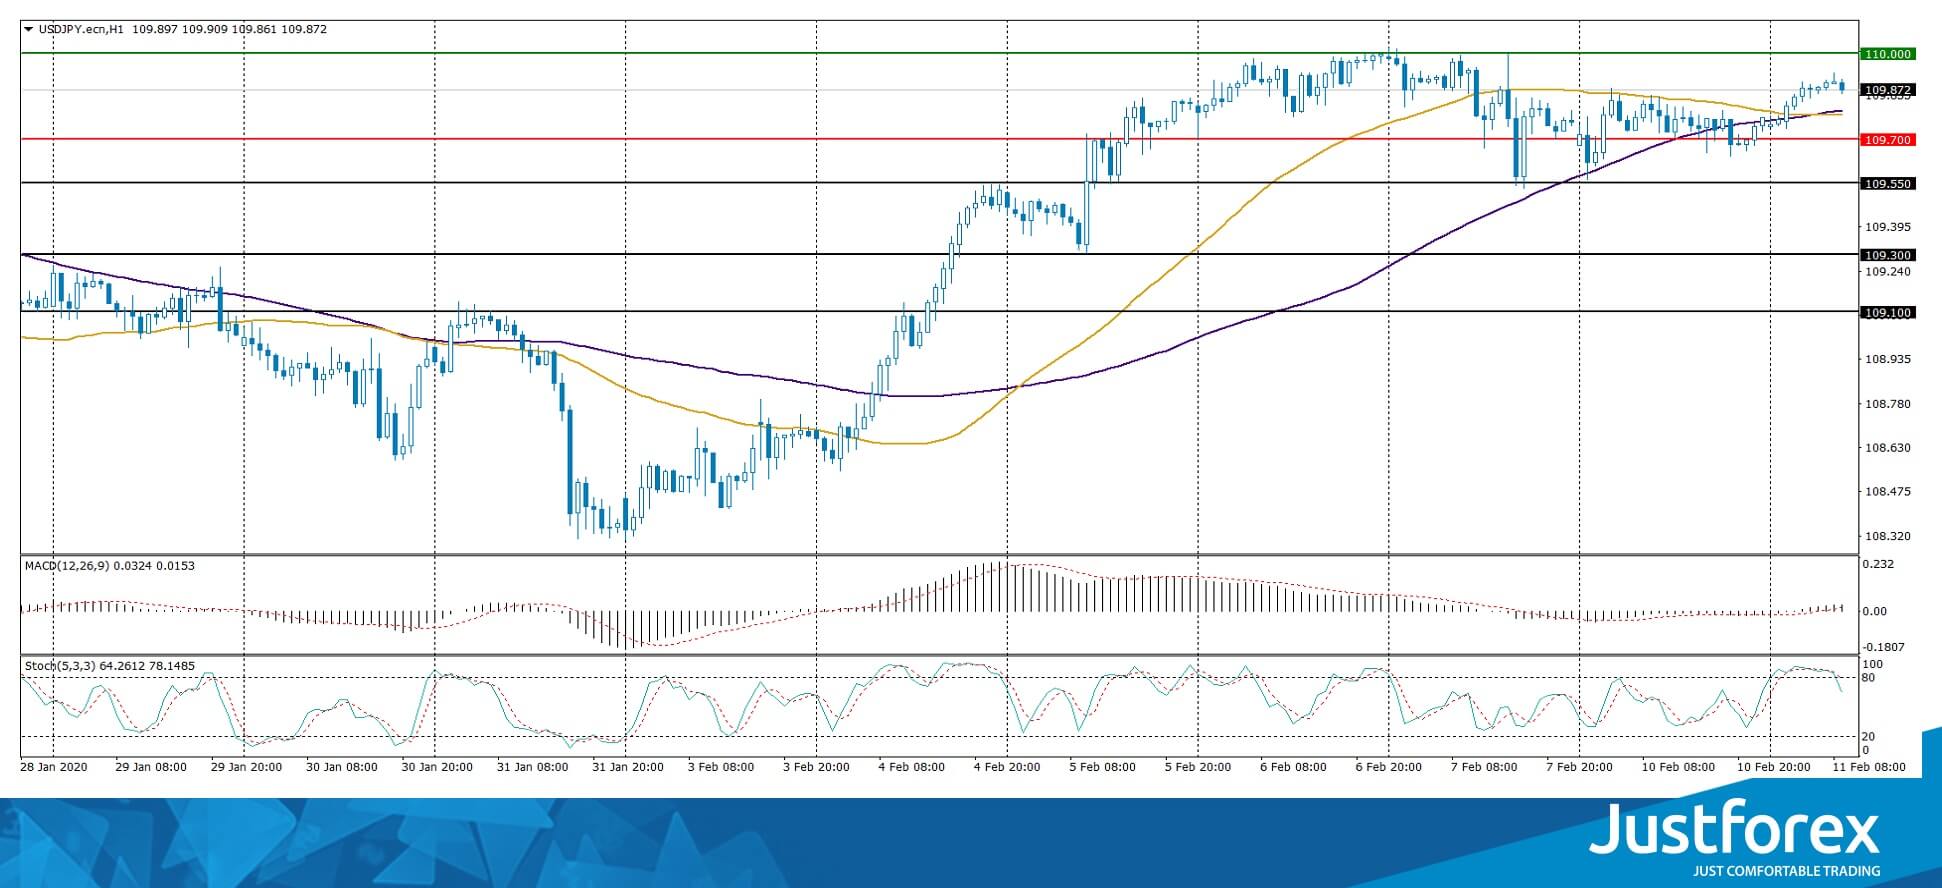The width and height of the screenshot is (1942, 888).
Task: Click the "4 Feb 20:00" time label
Action: pos(1007,767)
